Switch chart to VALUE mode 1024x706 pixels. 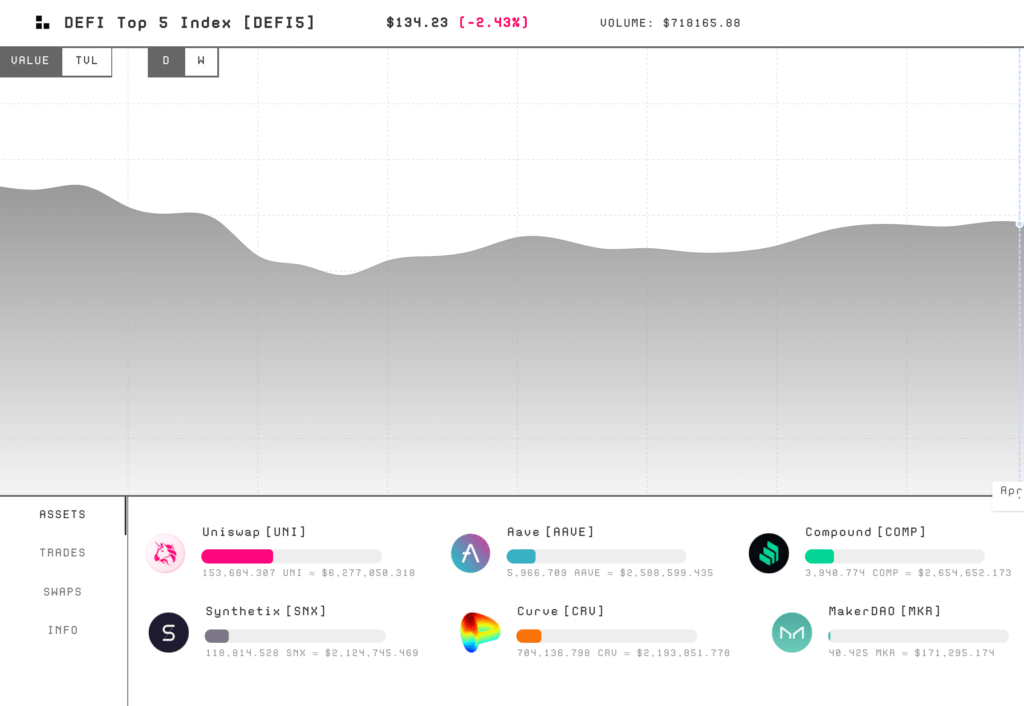[30, 61]
